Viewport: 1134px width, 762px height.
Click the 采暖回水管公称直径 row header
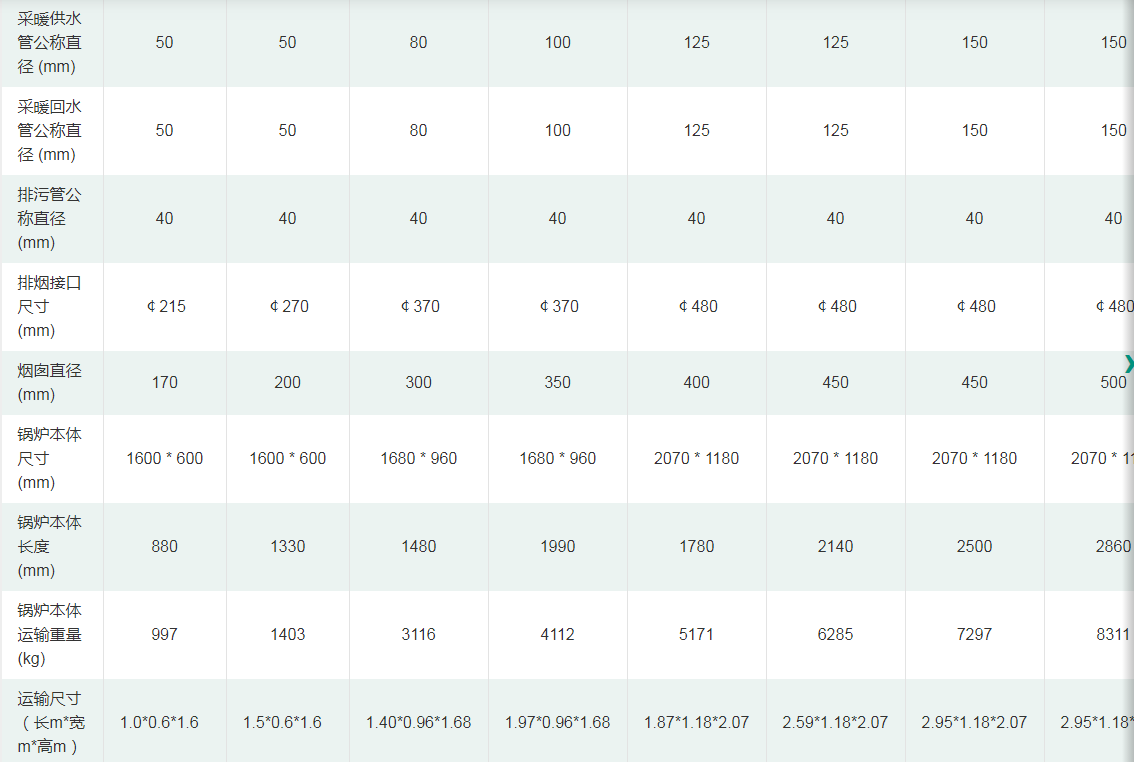click(x=50, y=131)
